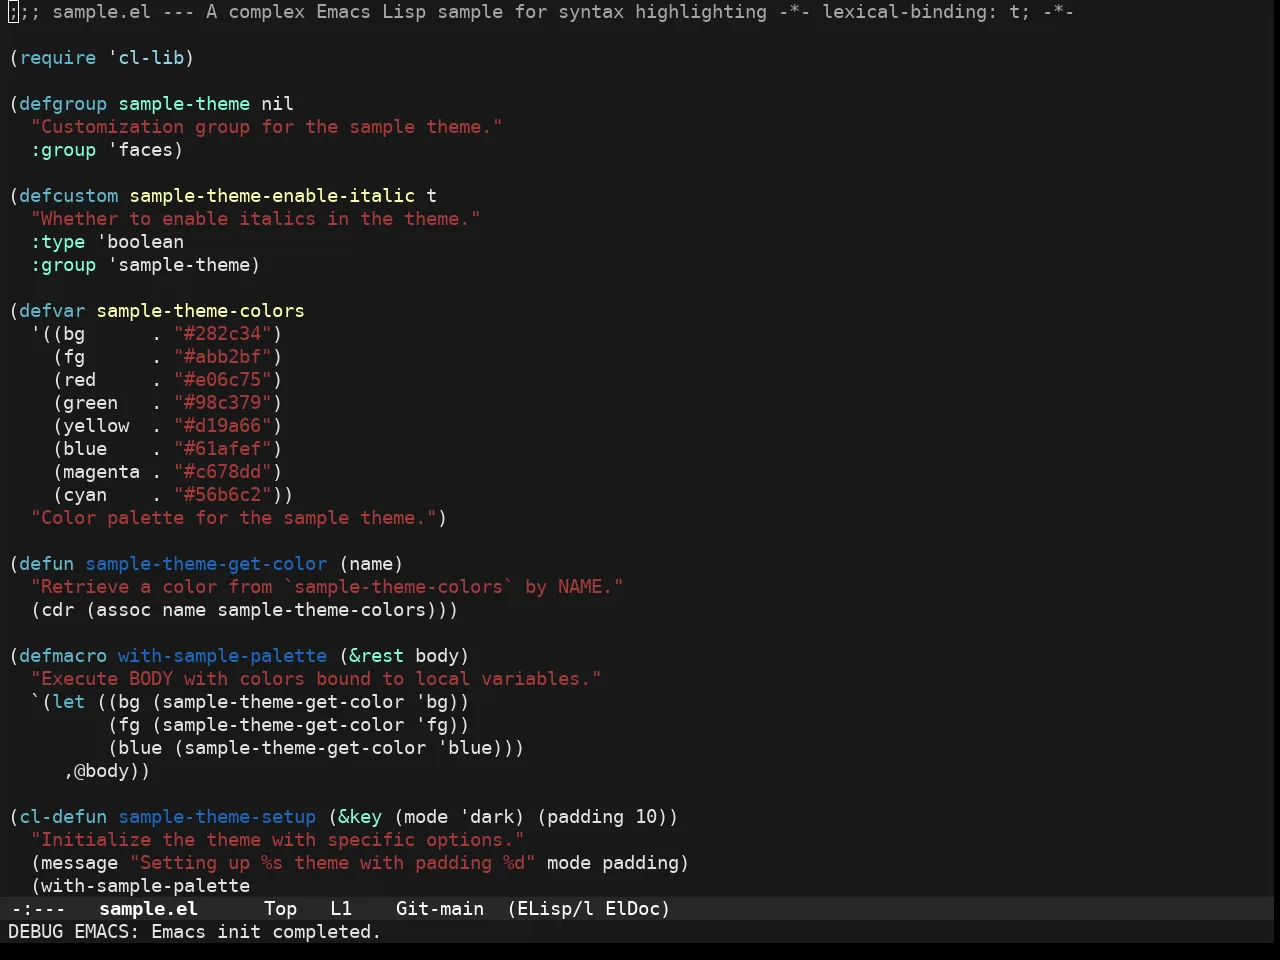Click the cl-defun keyword

tap(63, 816)
